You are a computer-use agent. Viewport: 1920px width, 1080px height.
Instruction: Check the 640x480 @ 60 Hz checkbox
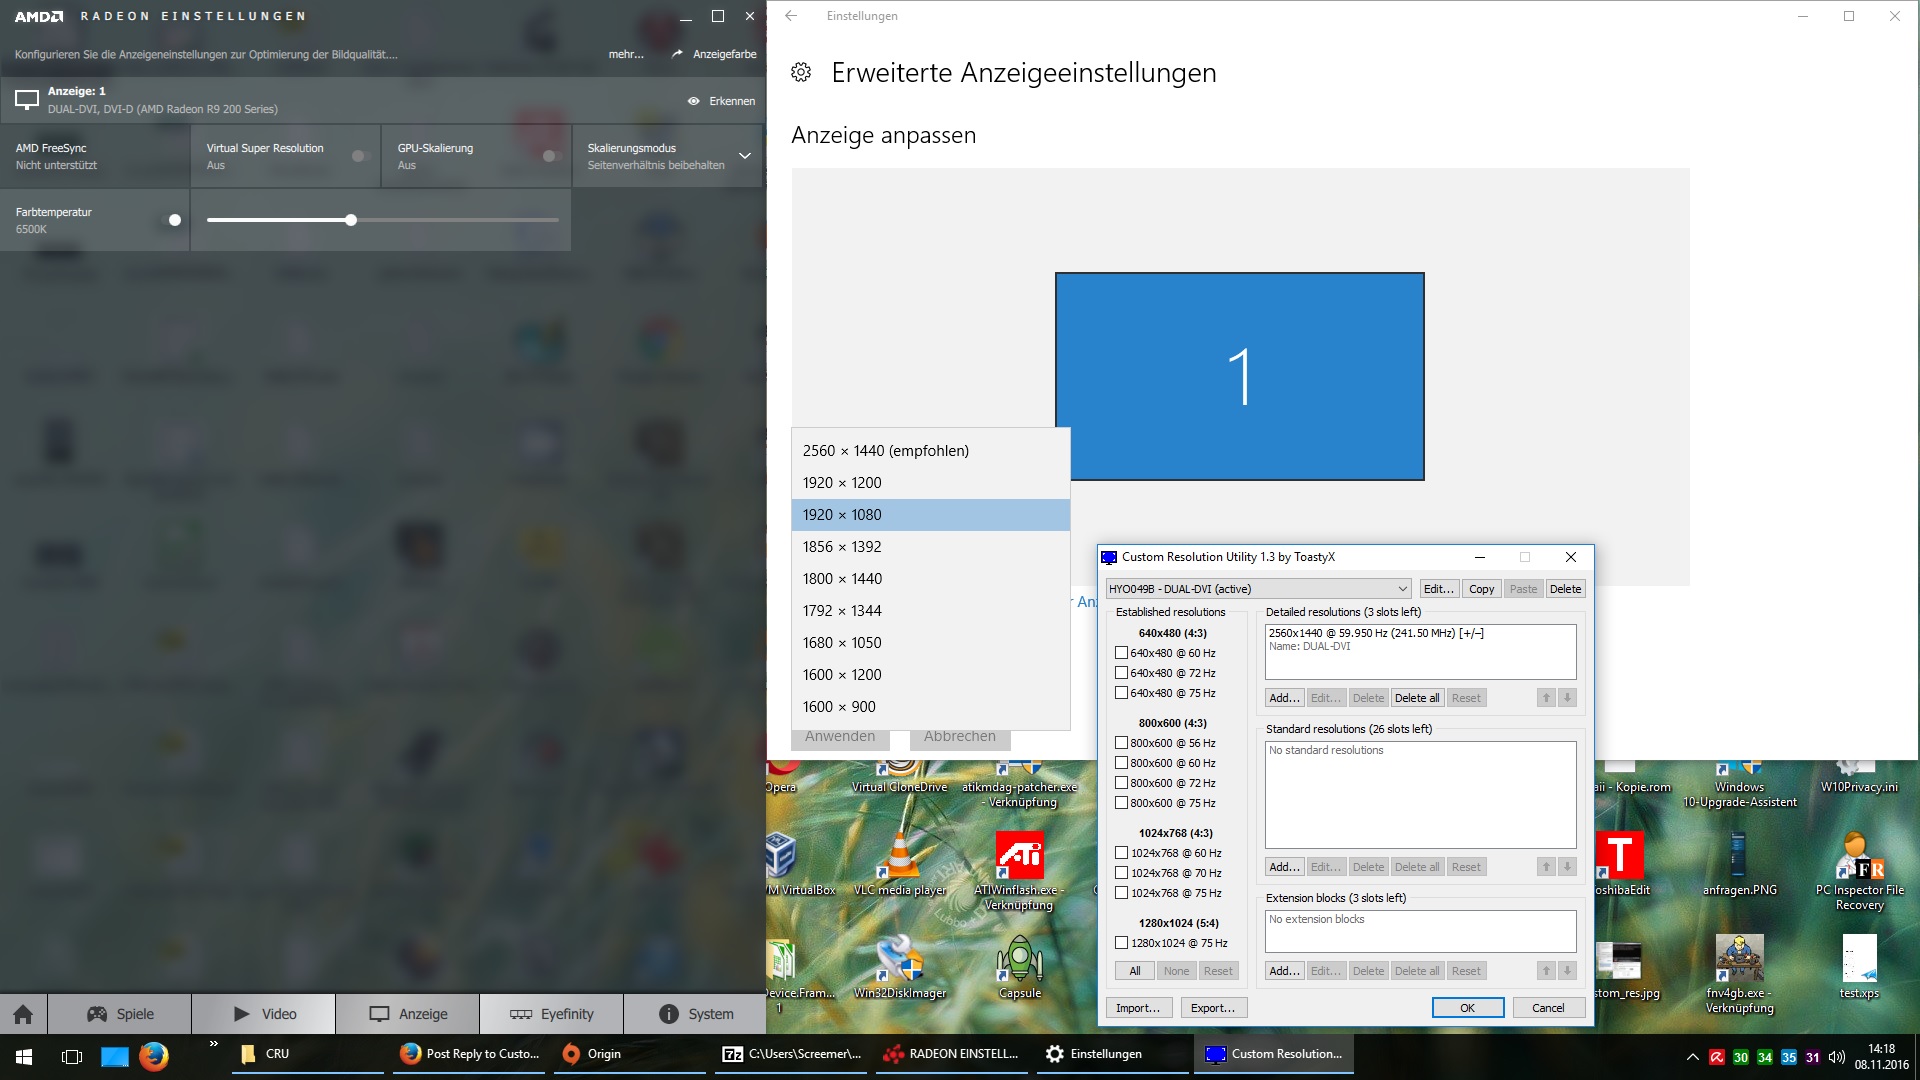1121,653
